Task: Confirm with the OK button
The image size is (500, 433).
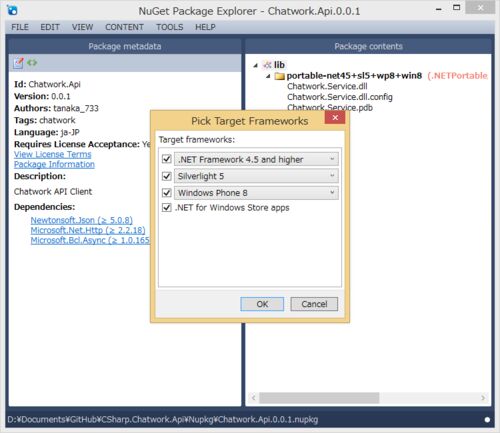Action: [262, 304]
